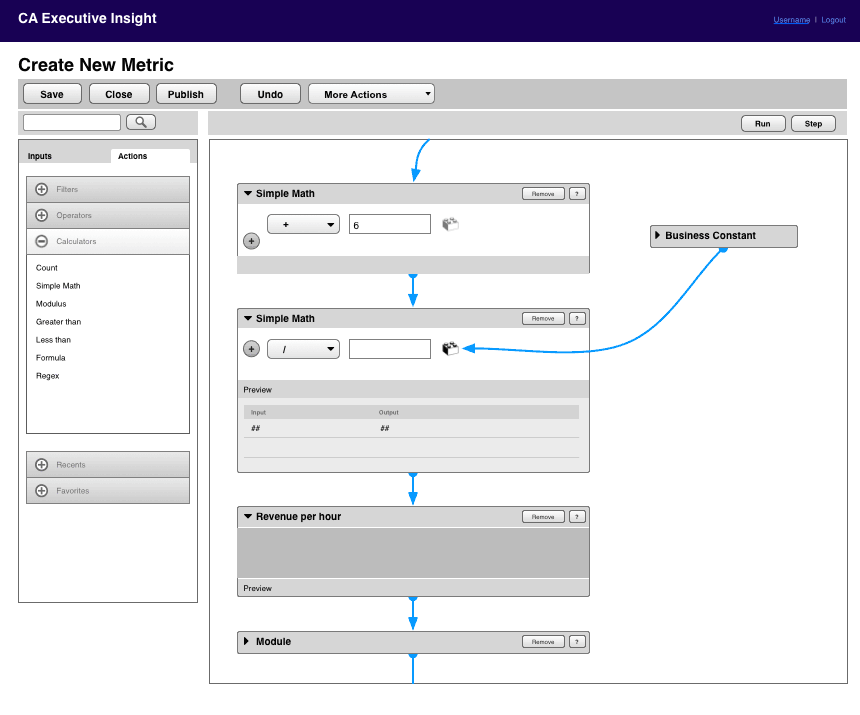
Task: Expand the Favorites section plus icon
Action: click(41, 490)
